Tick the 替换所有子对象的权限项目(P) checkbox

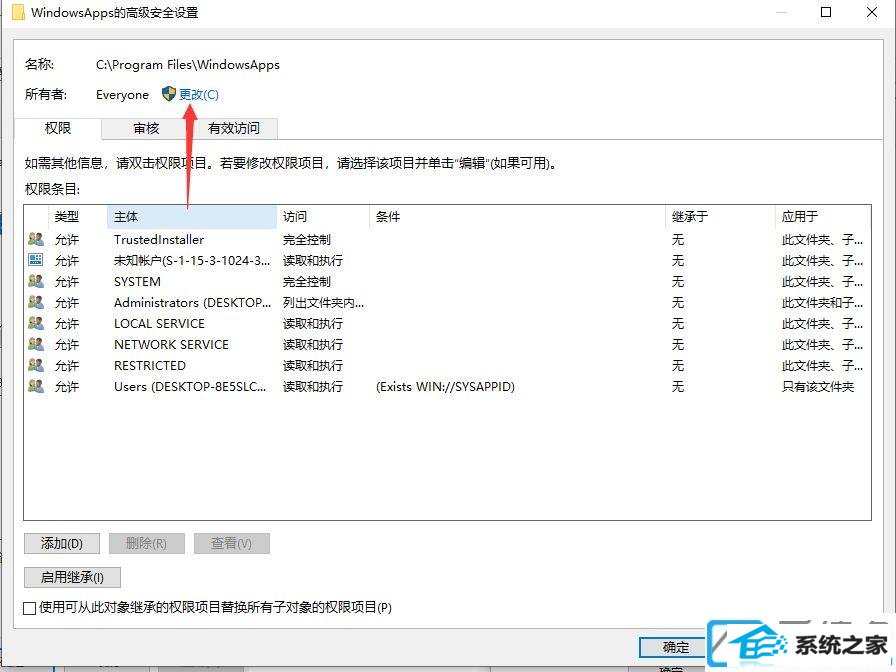point(30,608)
